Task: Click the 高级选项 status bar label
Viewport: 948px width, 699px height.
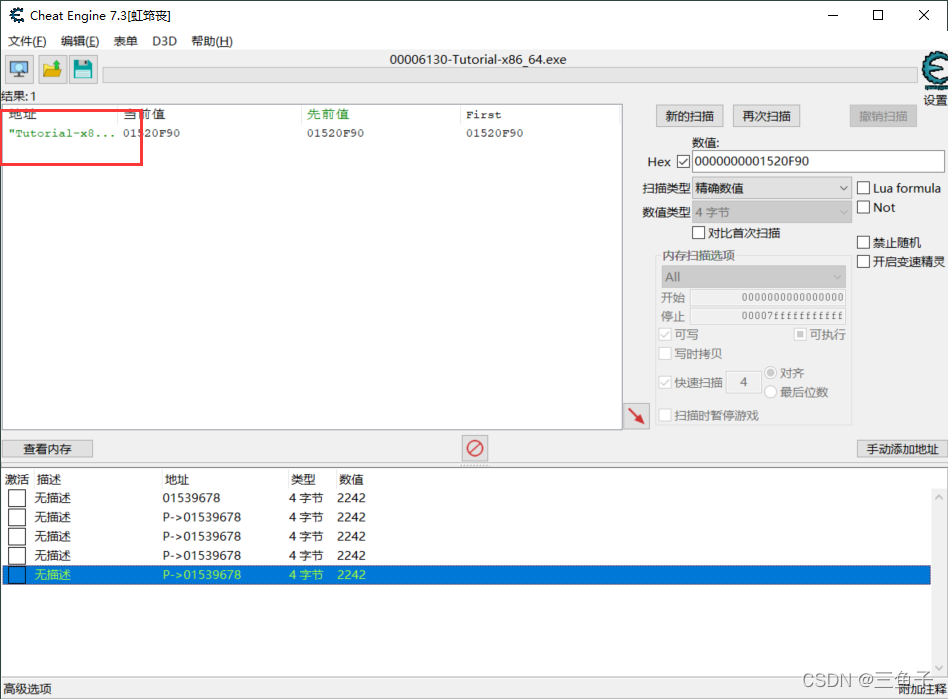Action: tap(28, 689)
